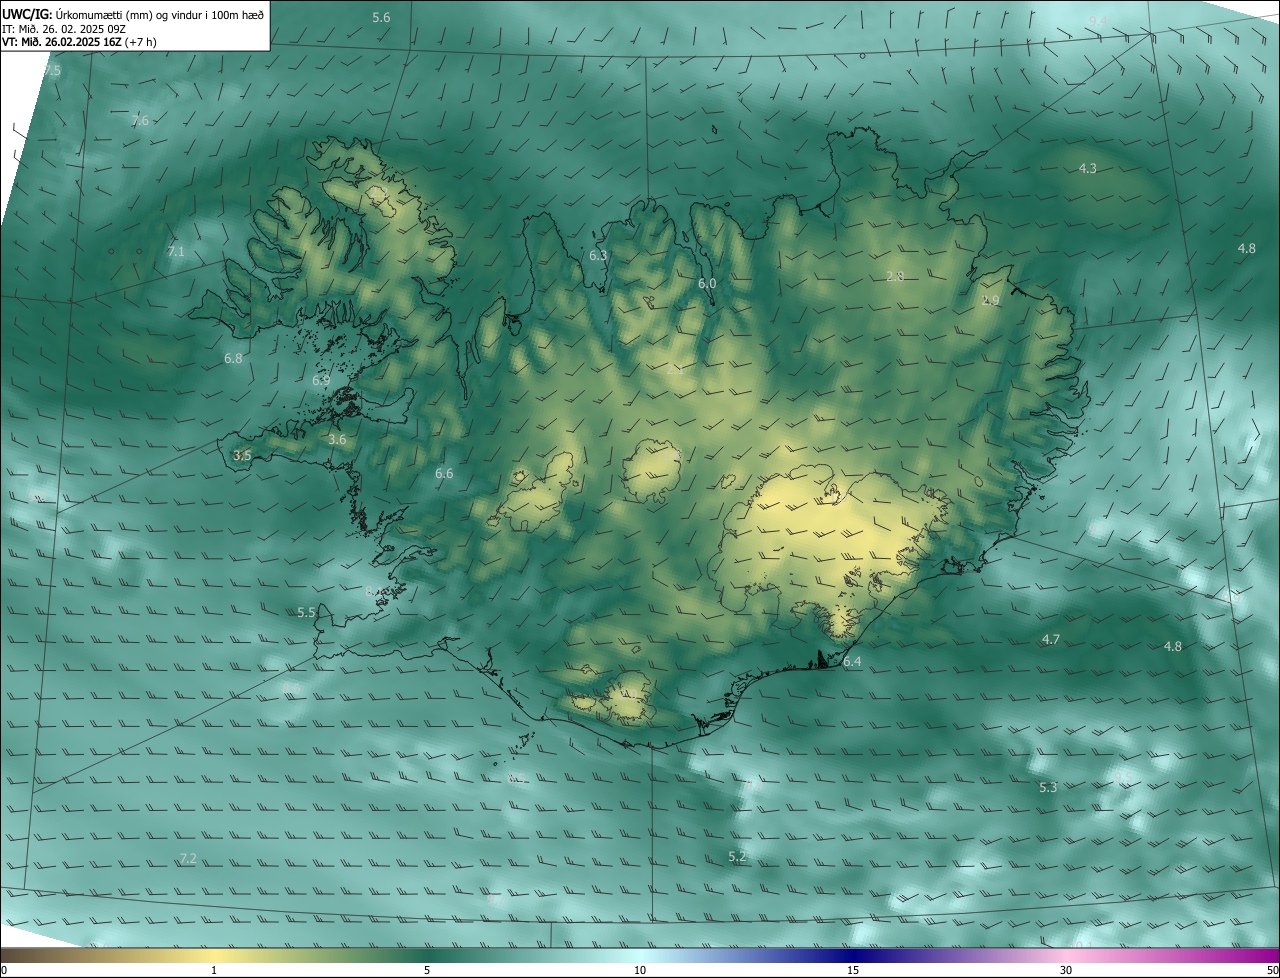
Task: Click the 7.1 value label
Action: pyautogui.click(x=176, y=251)
